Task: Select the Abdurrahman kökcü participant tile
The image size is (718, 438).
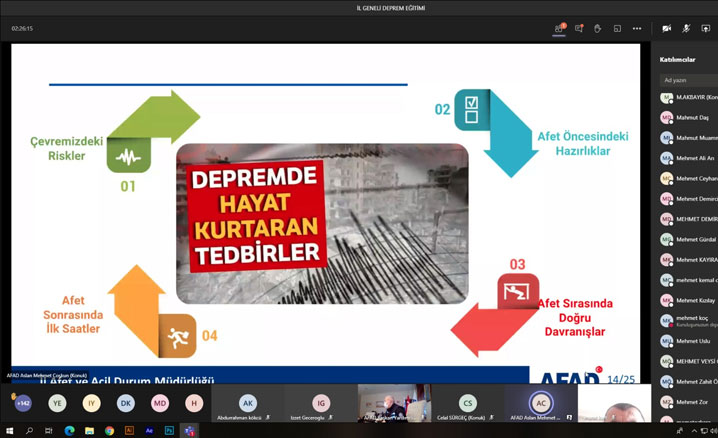Action: 247,404
